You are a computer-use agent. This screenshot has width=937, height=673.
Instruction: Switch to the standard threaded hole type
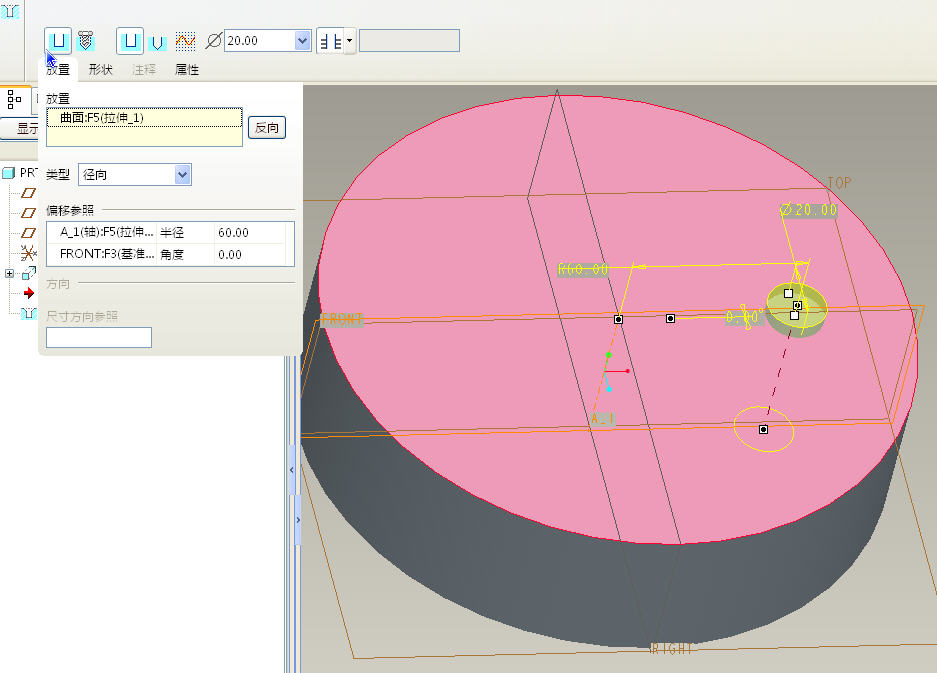click(x=86, y=41)
